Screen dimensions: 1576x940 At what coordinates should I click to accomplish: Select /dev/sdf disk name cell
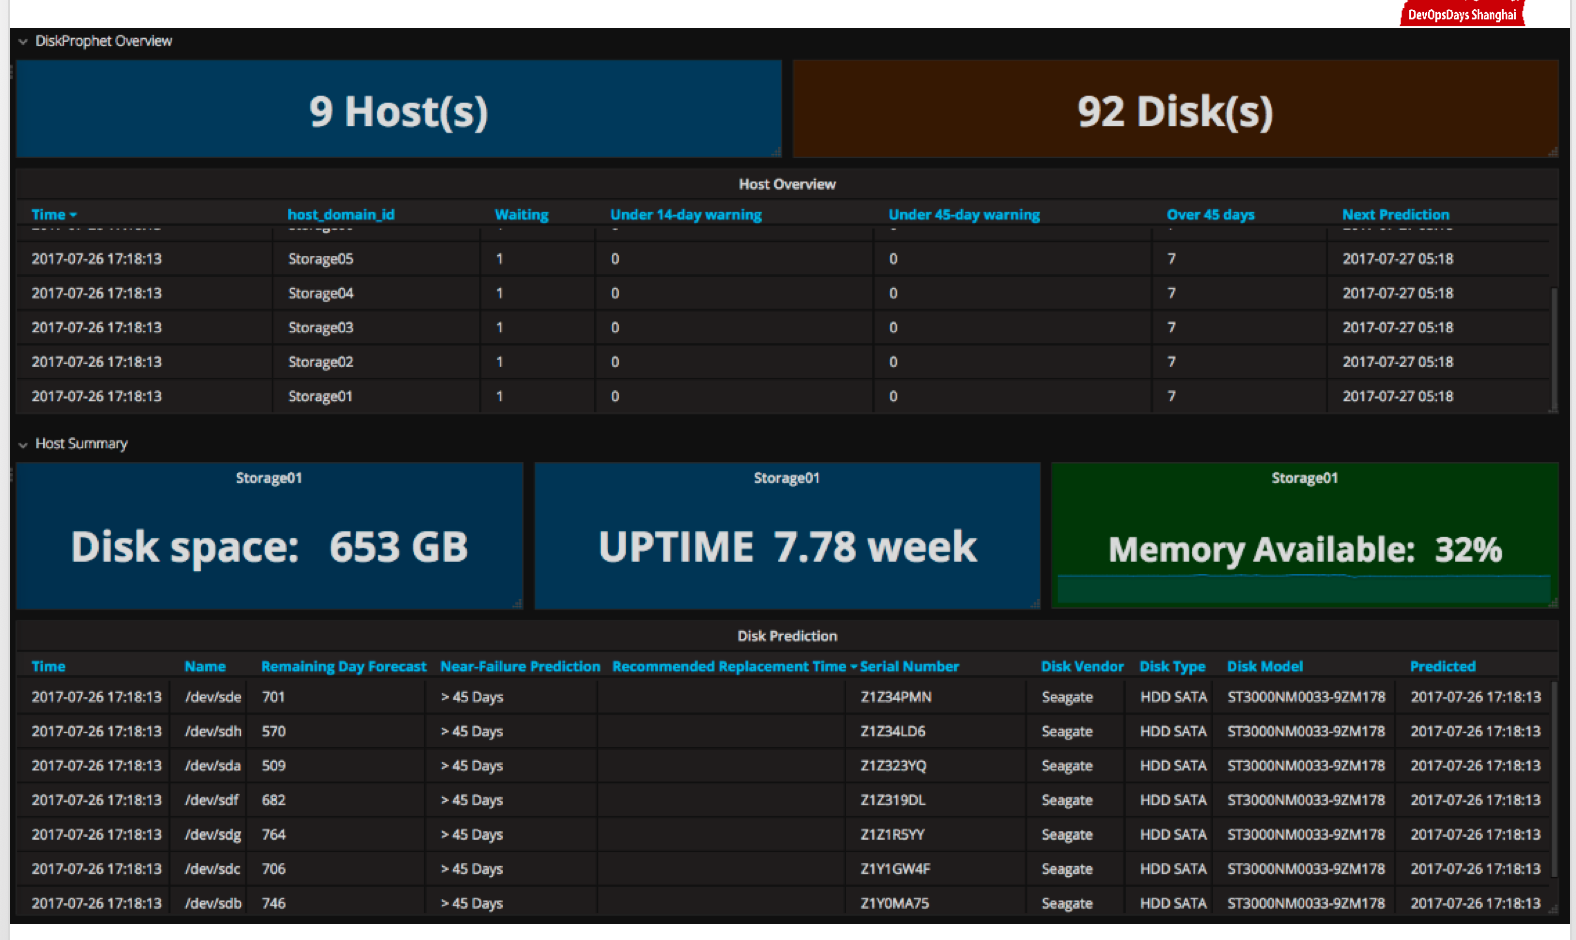point(212,800)
